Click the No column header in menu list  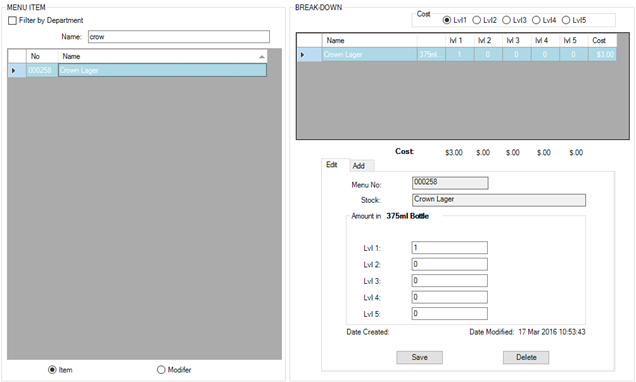pyautogui.click(x=42, y=56)
